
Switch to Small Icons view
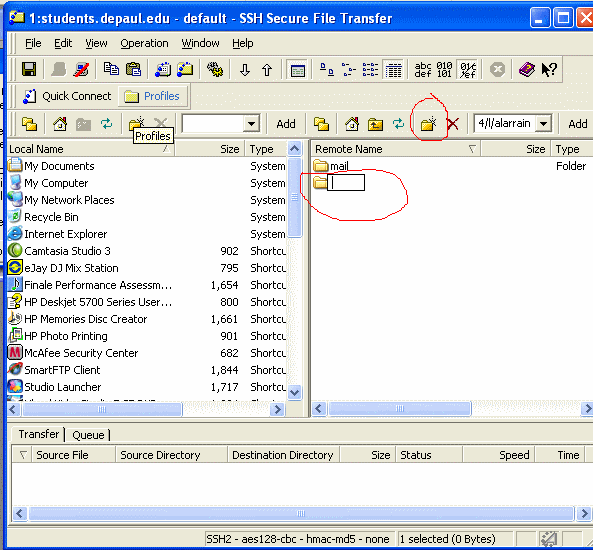(x=348, y=70)
